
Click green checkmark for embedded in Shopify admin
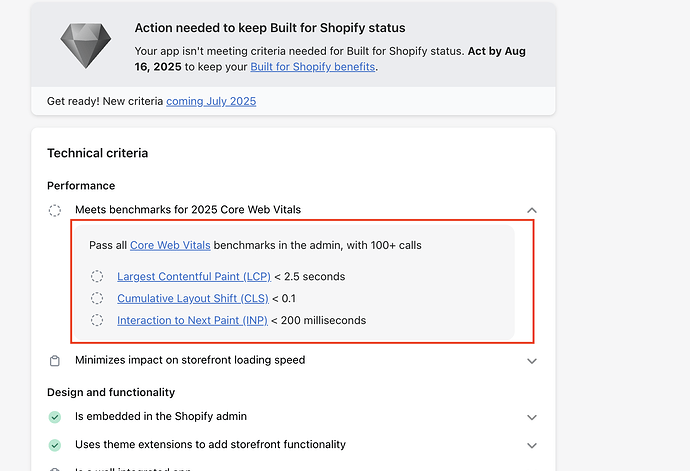[x=55, y=417]
